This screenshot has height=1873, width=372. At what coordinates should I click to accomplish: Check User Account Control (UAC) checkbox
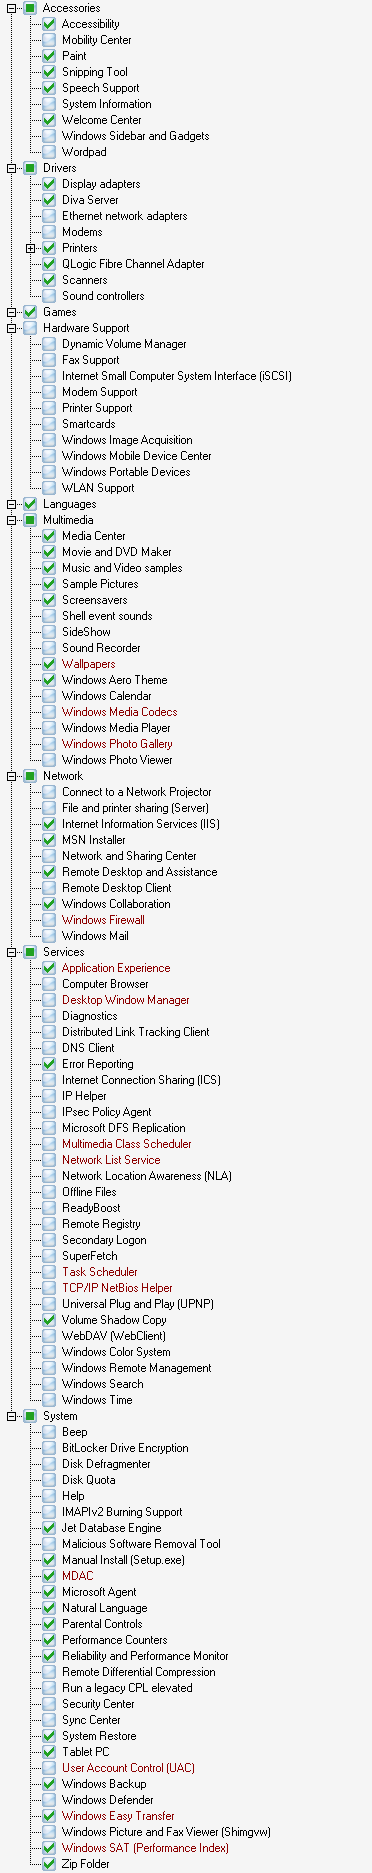(x=49, y=1768)
